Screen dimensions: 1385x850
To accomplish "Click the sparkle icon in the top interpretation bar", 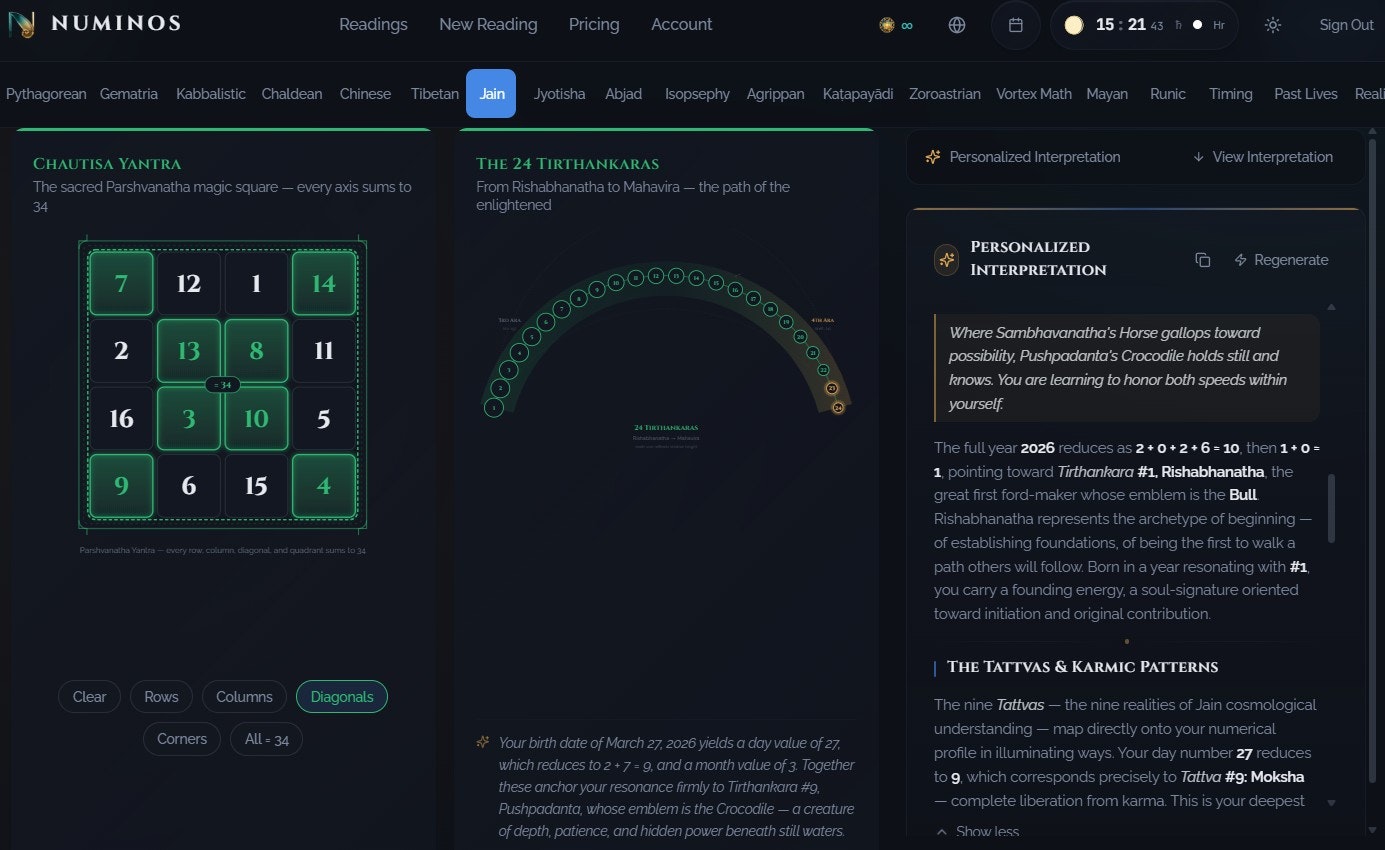I will pos(933,157).
